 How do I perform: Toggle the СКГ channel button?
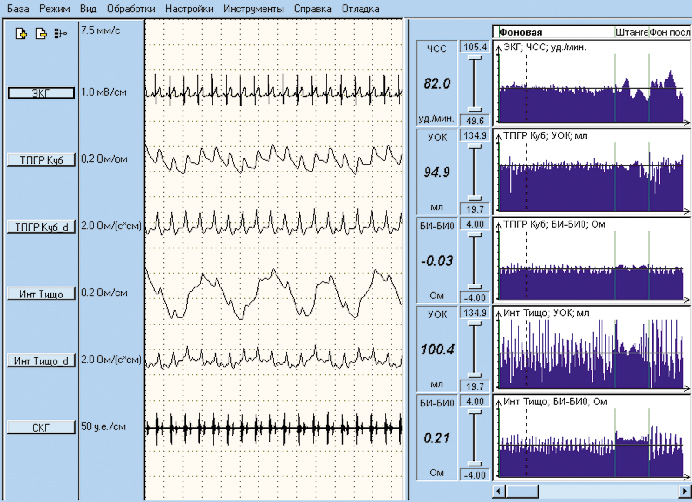point(40,427)
